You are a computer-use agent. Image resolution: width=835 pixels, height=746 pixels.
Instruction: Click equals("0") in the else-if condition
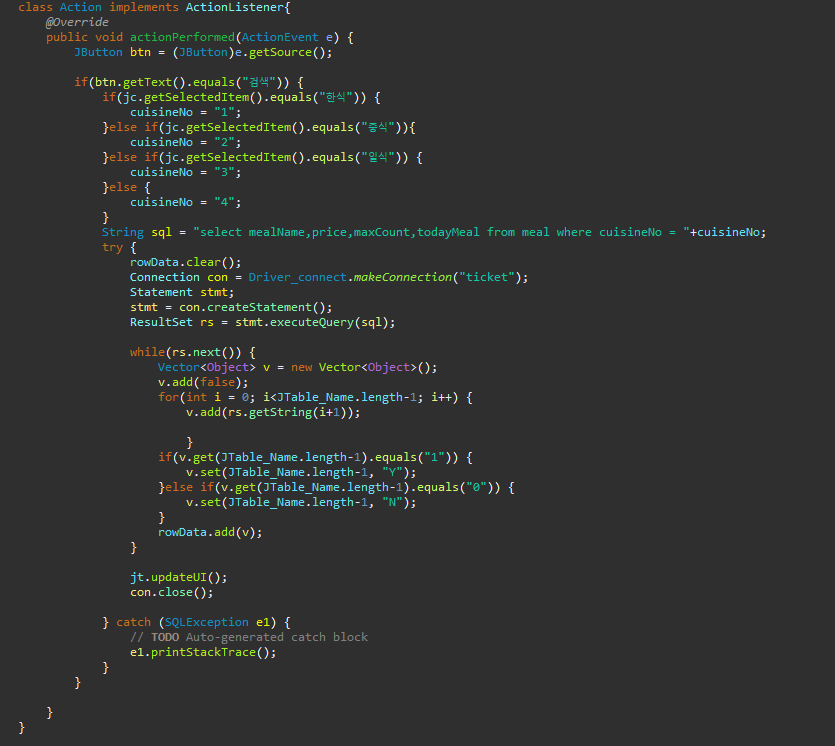[x=459, y=487]
